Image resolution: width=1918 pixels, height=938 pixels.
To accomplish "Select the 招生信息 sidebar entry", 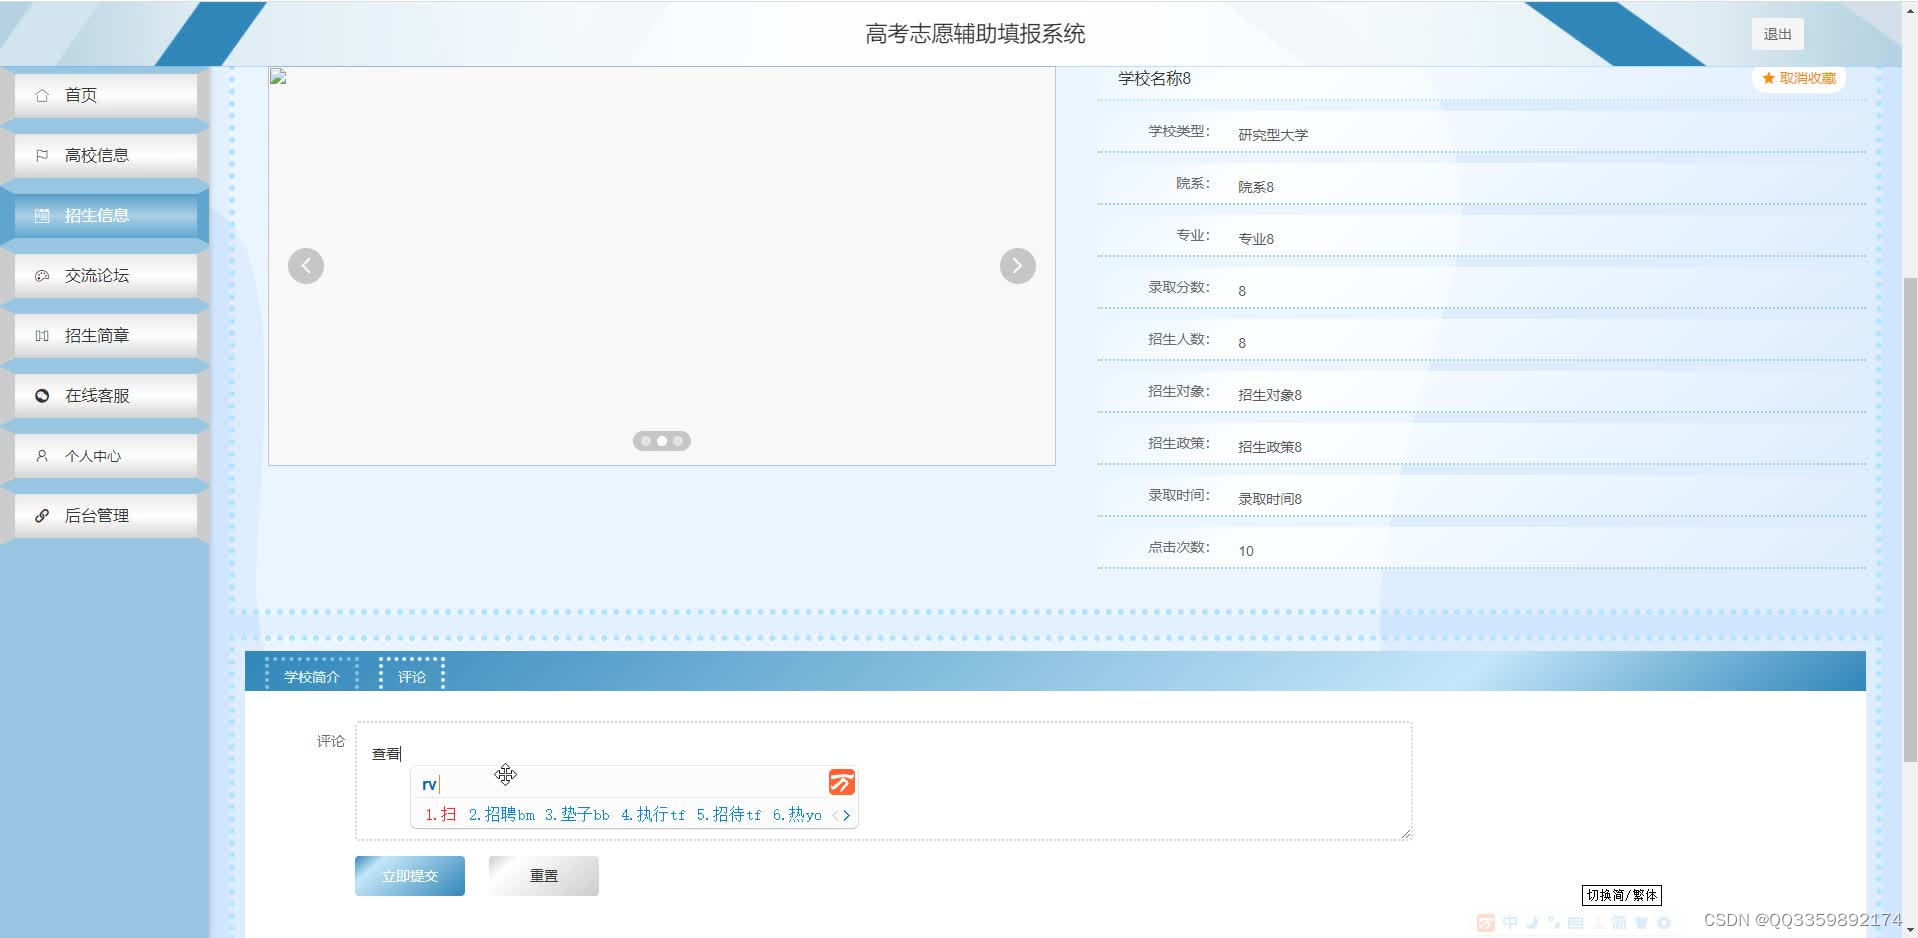I will (x=105, y=215).
